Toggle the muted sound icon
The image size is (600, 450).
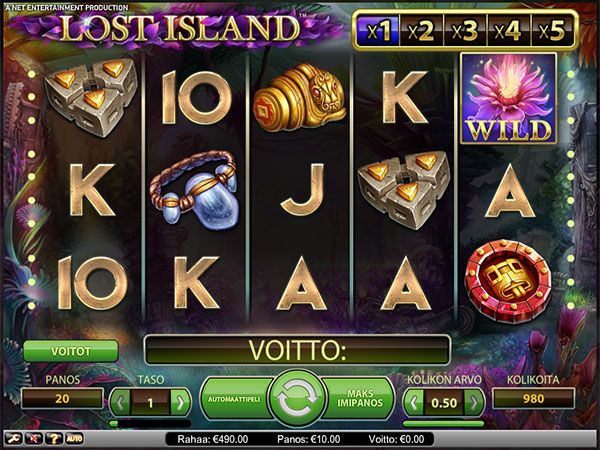[33, 439]
